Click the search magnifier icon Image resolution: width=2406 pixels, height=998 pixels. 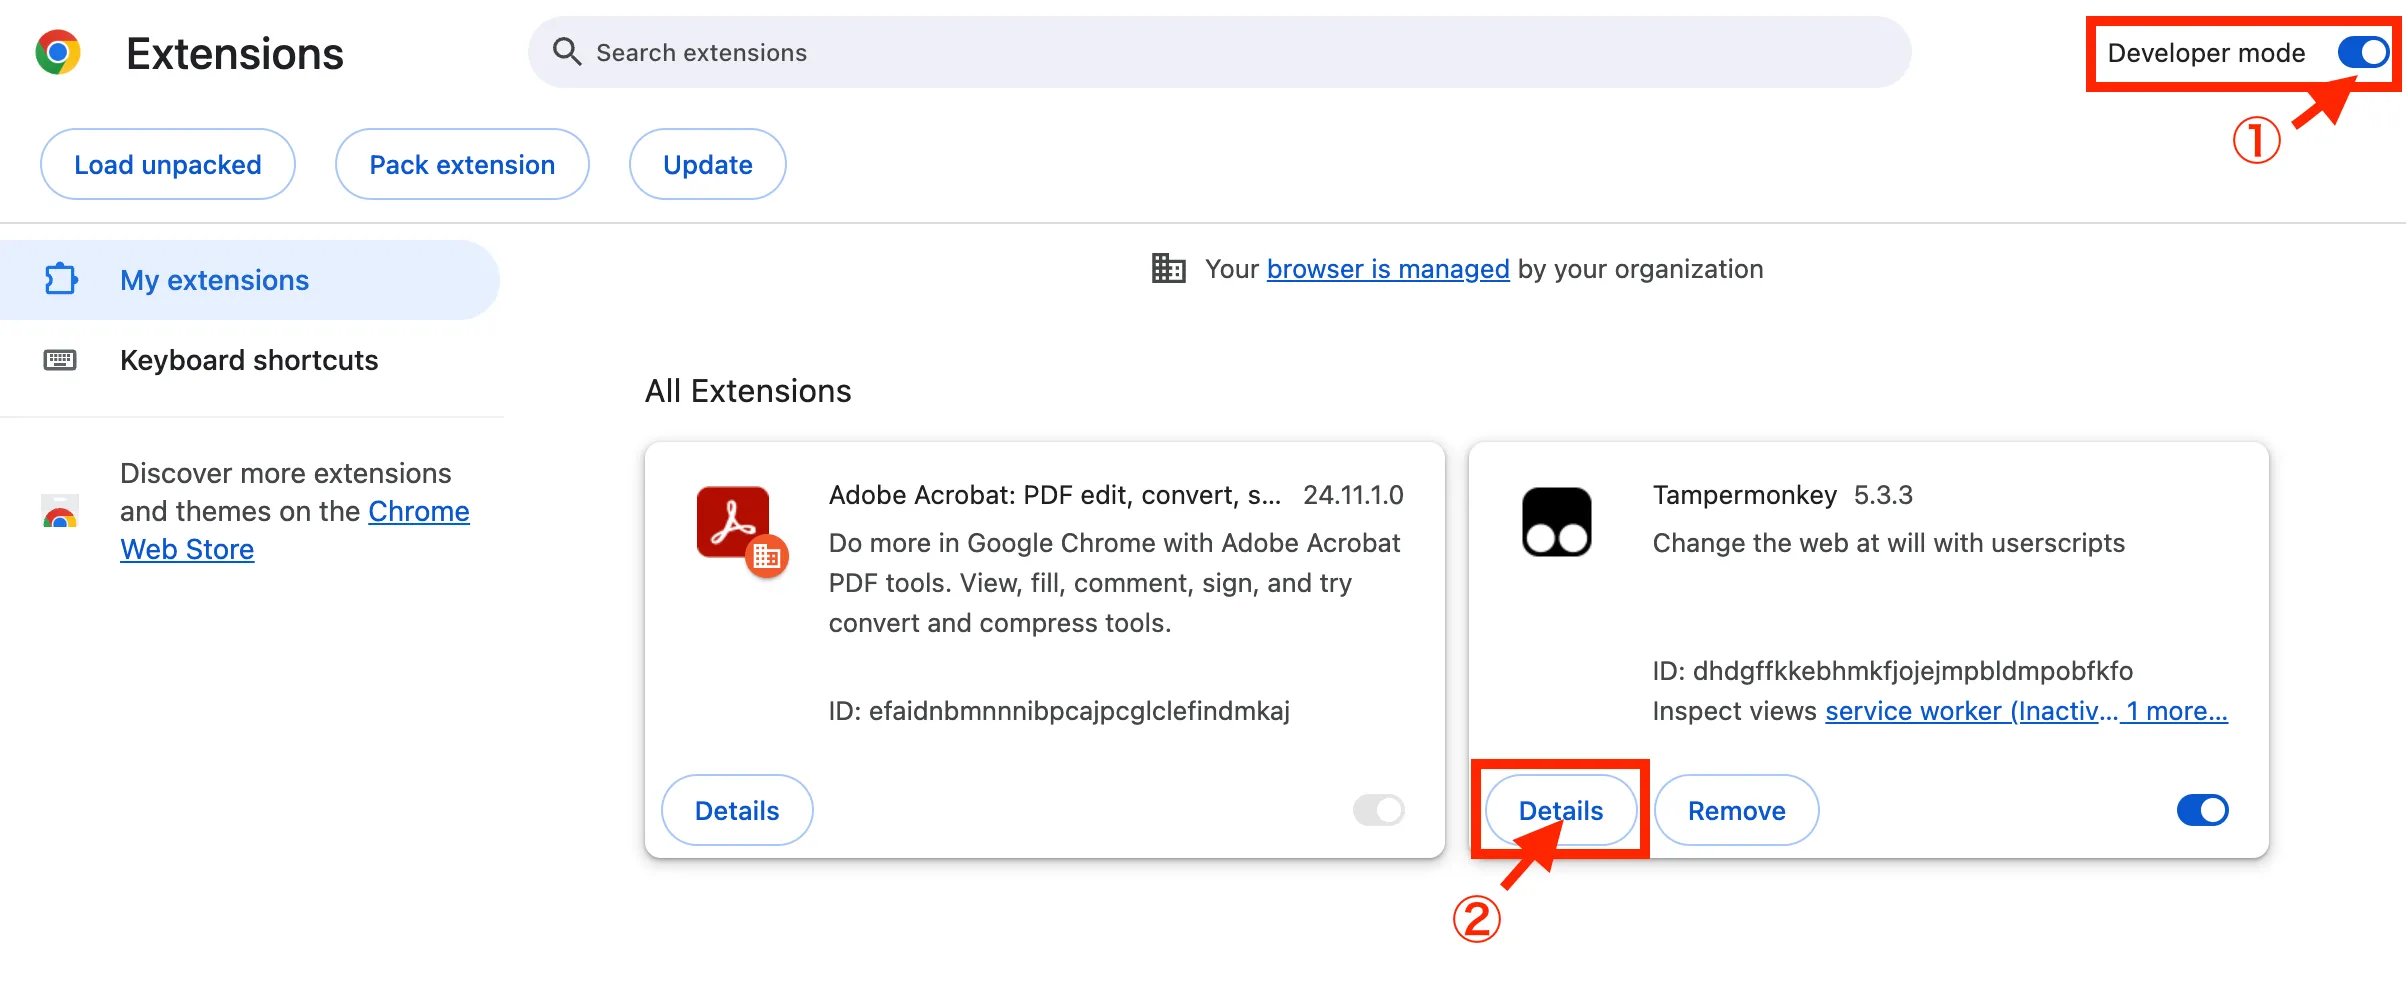[x=567, y=52]
